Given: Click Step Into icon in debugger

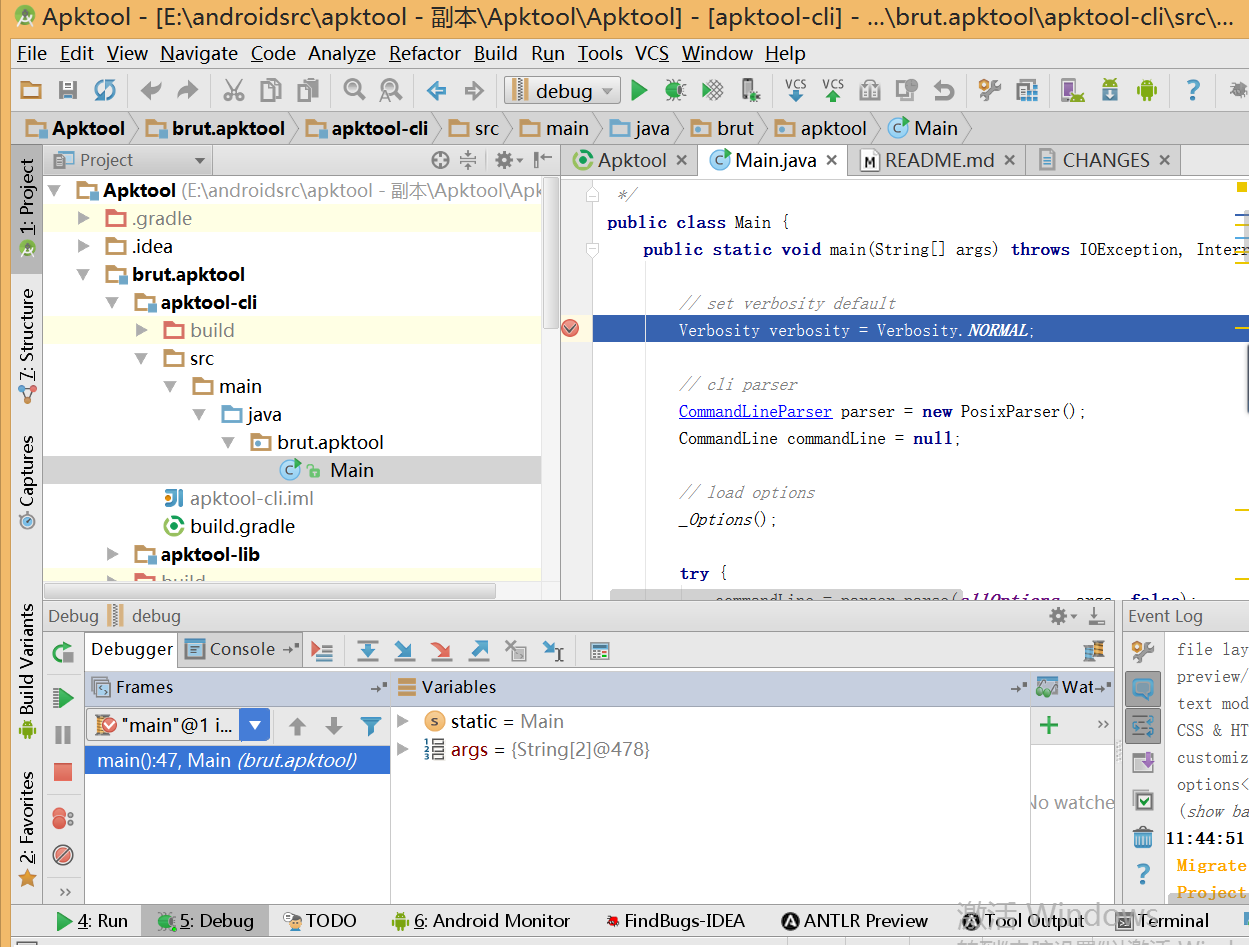Looking at the screenshot, I should tap(404, 651).
